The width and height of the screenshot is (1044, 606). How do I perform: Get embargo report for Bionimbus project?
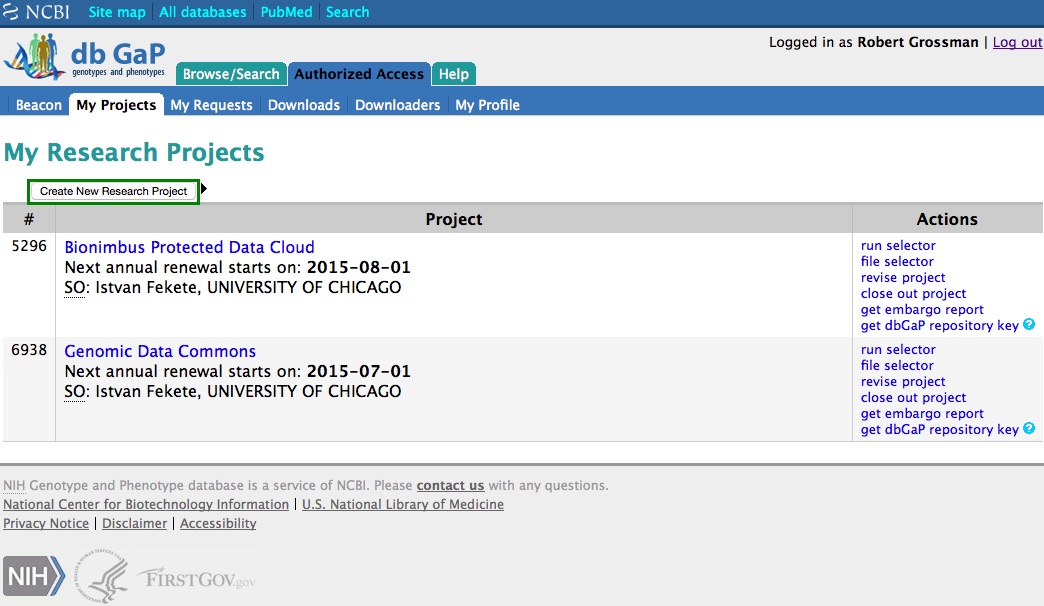[922, 309]
